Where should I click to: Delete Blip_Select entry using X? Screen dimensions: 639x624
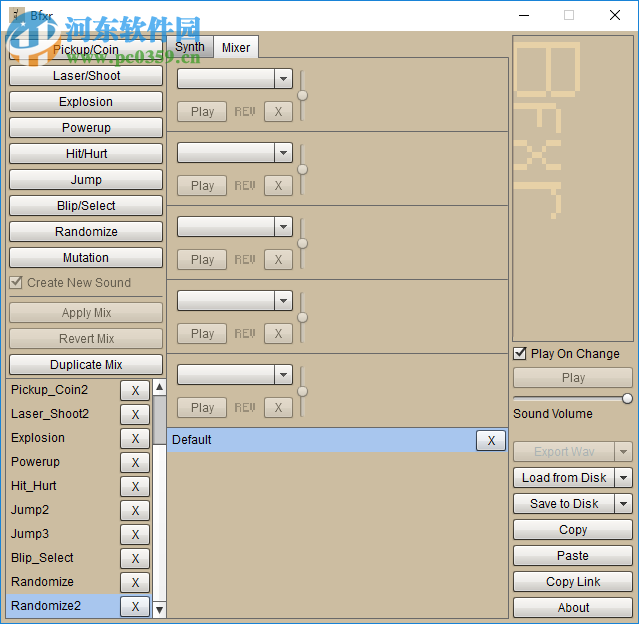(x=135, y=558)
